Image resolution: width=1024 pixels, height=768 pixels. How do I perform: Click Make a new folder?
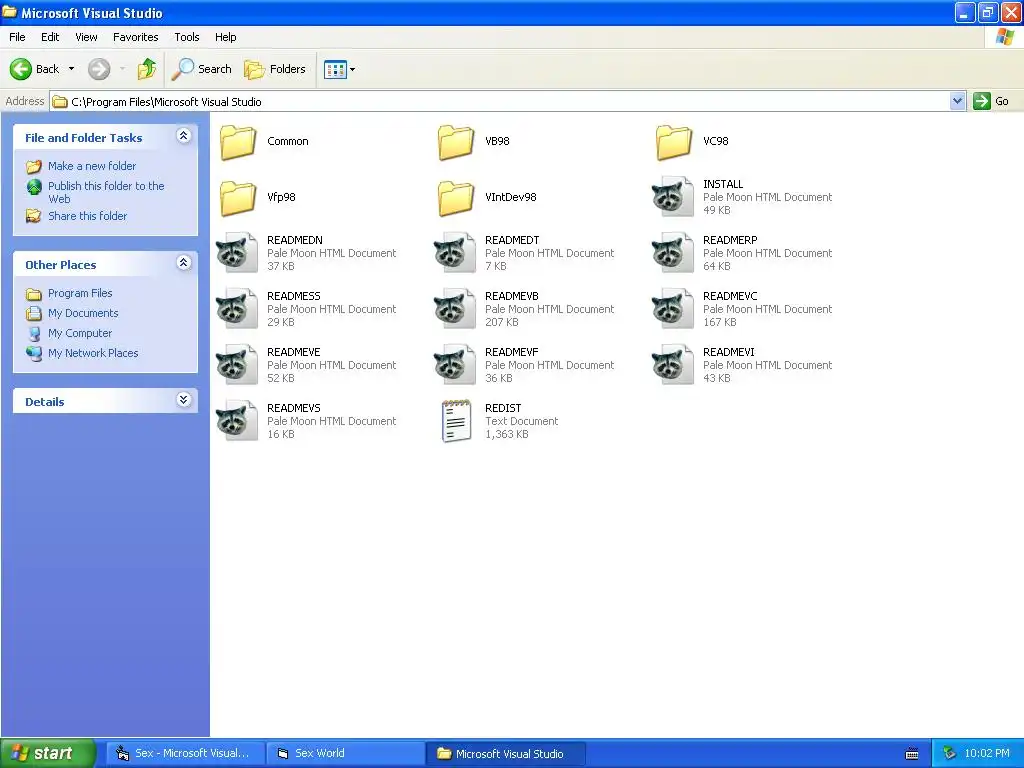[x=91, y=166]
